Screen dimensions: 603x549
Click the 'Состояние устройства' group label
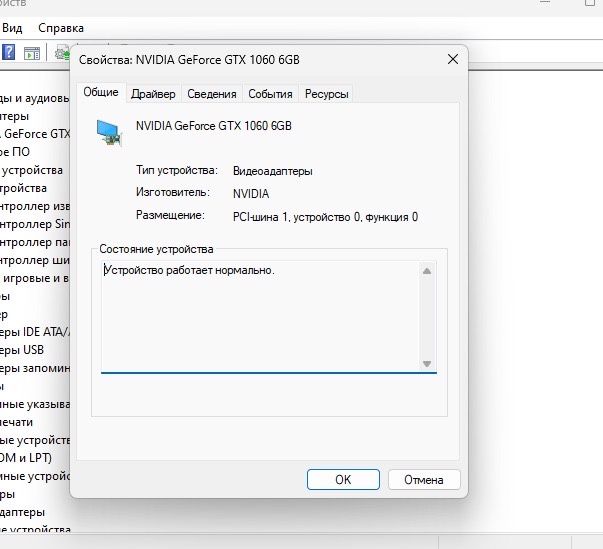(x=156, y=249)
